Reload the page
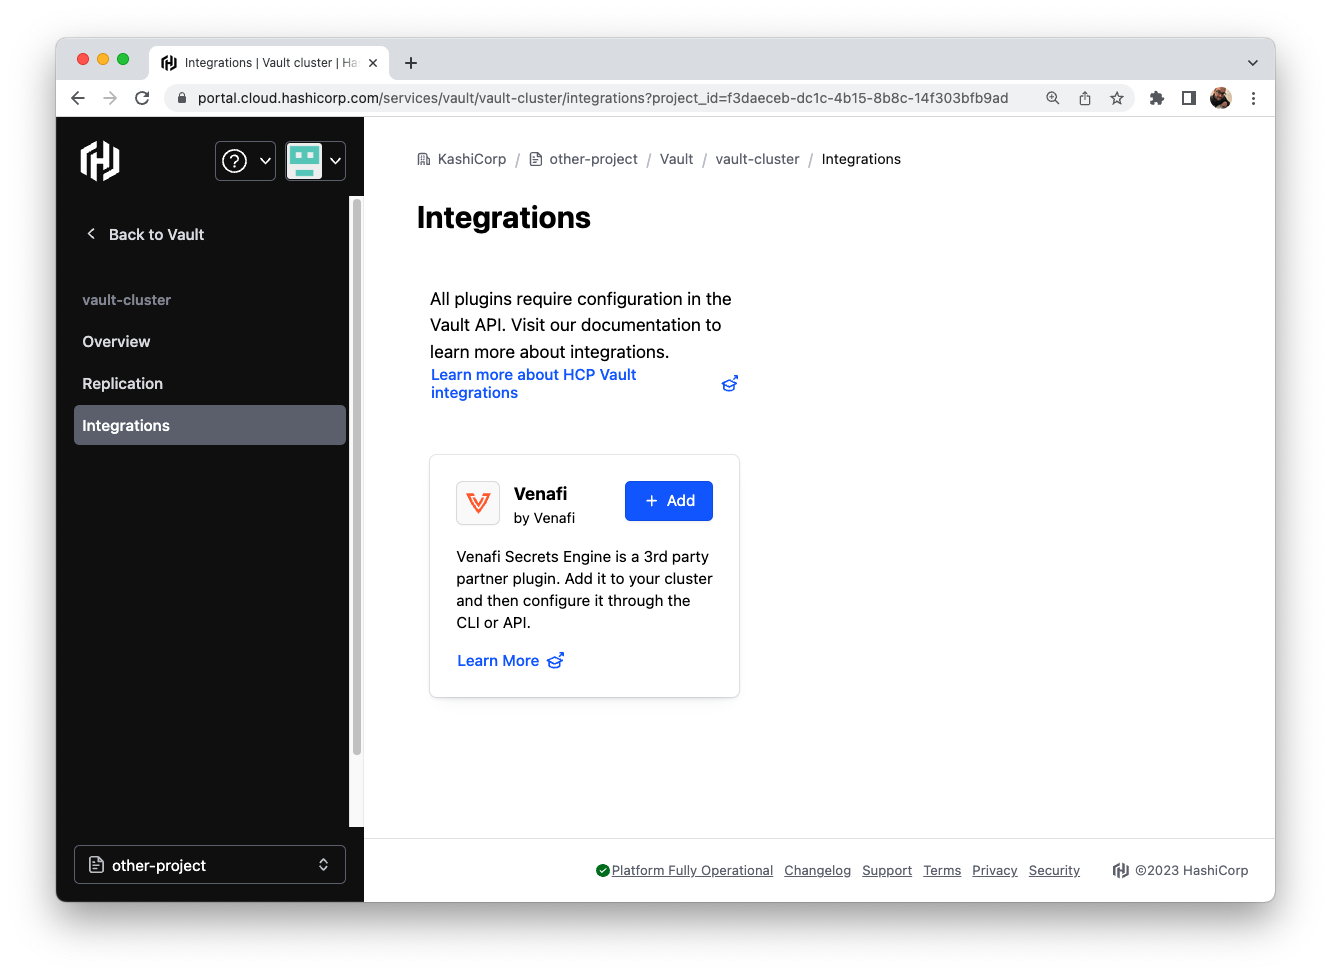Viewport: 1331px width, 976px height. (142, 98)
